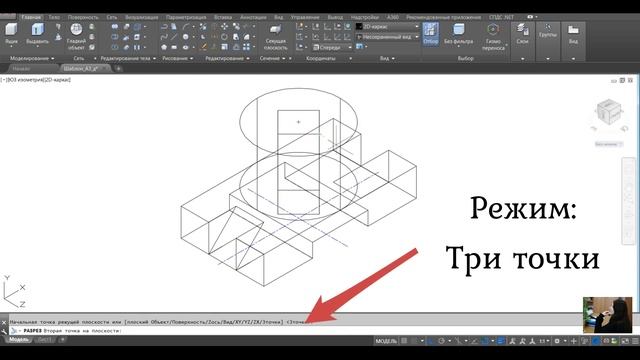Screen dimensions: 640x360
Task: Expand the Моделирование panel
Action: 32,58
